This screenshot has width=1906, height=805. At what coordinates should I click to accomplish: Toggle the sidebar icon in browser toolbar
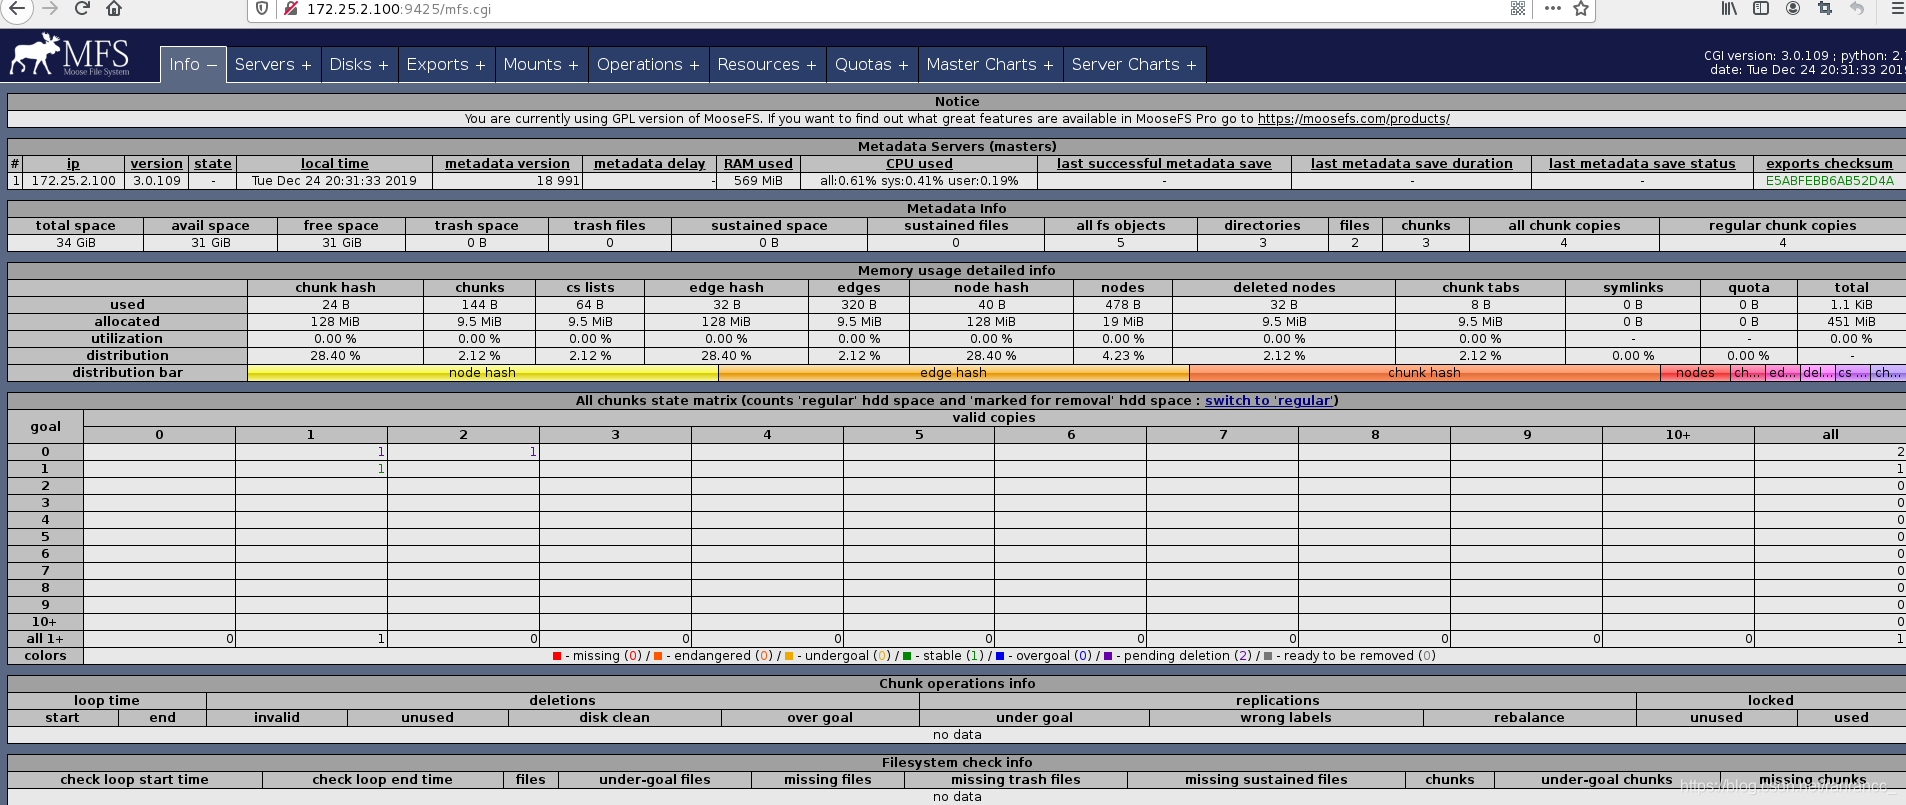(x=1761, y=8)
